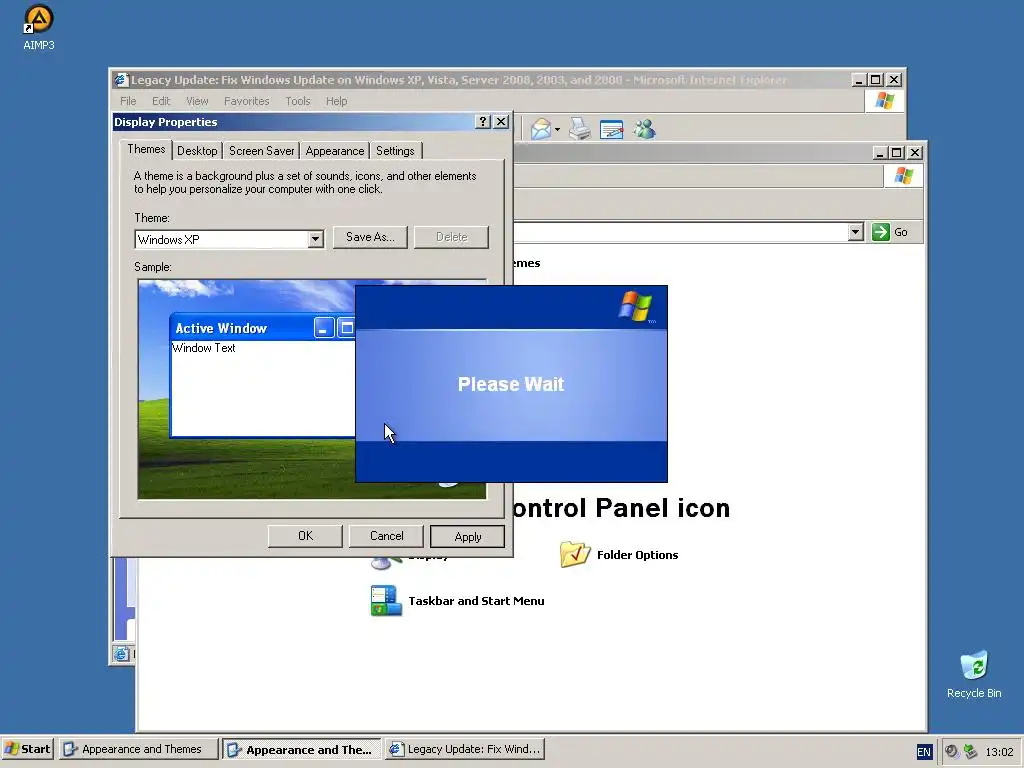
Task: Click the Start button
Action: tap(27, 749)
